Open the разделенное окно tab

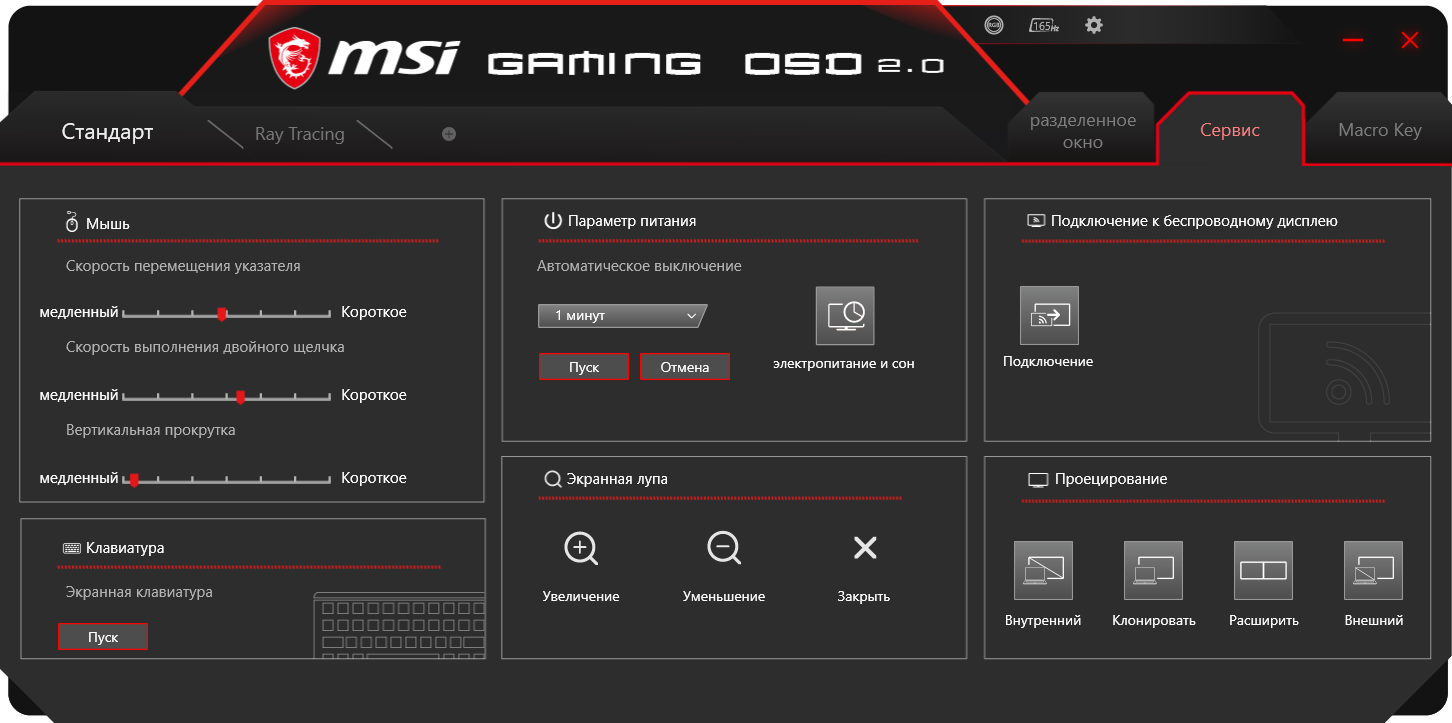(1083, 131)
